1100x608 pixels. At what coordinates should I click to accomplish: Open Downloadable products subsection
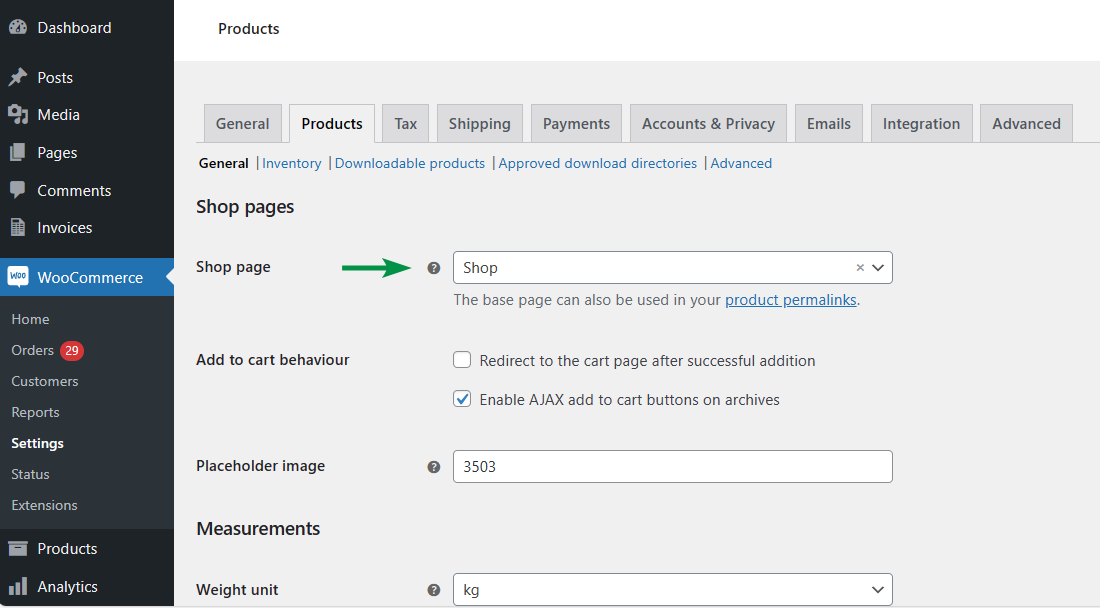click(410, 163)
